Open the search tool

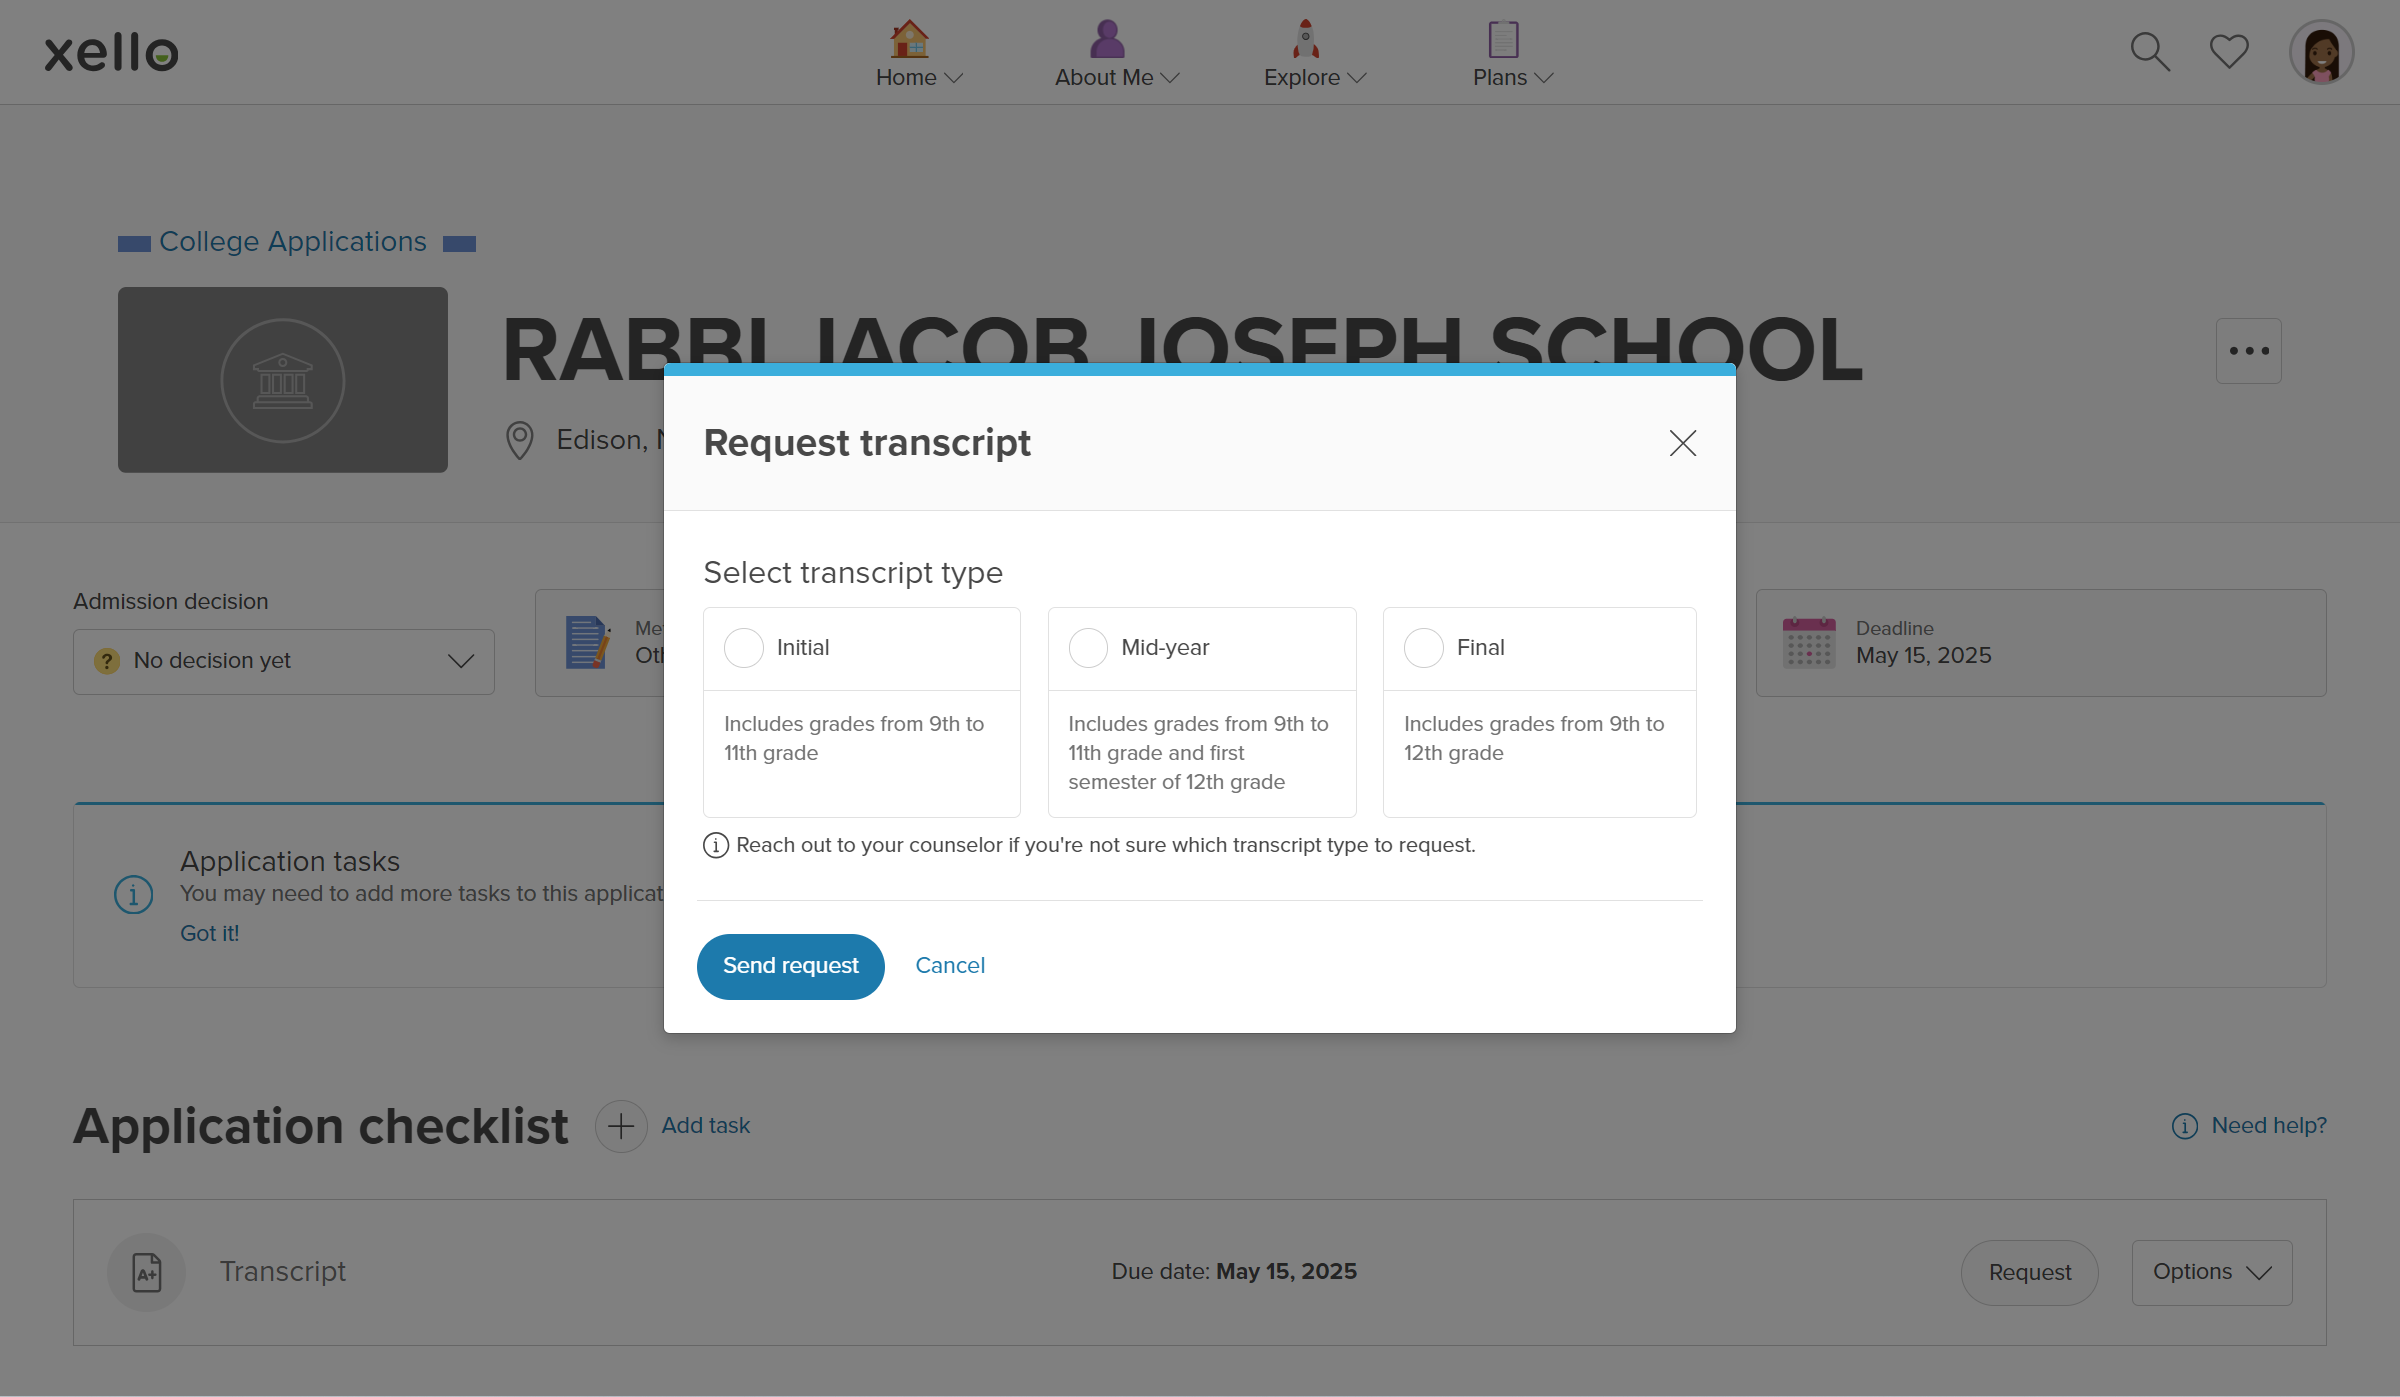tap(2149, 50)
